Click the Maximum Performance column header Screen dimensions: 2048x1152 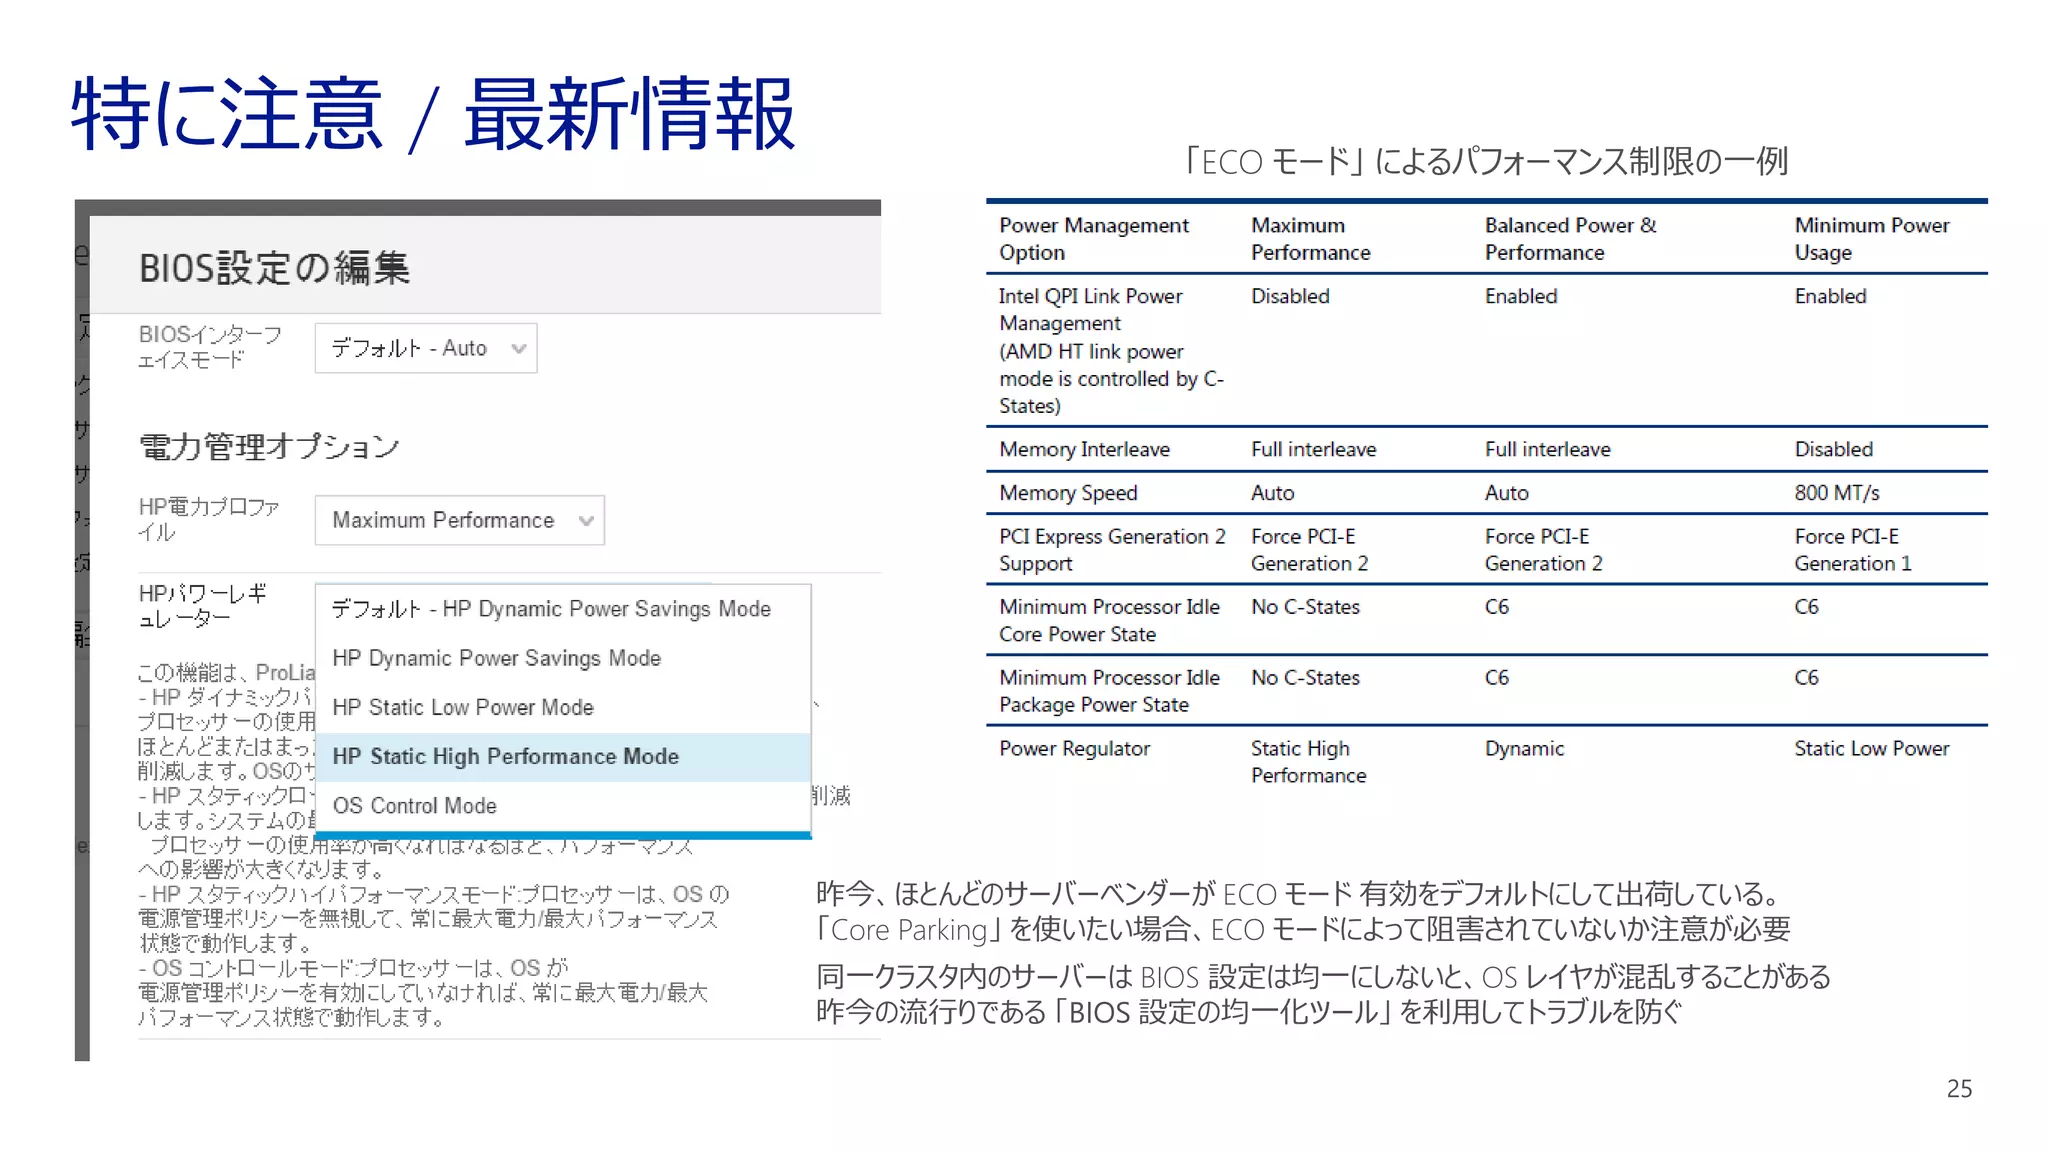tap(1310, 238)
